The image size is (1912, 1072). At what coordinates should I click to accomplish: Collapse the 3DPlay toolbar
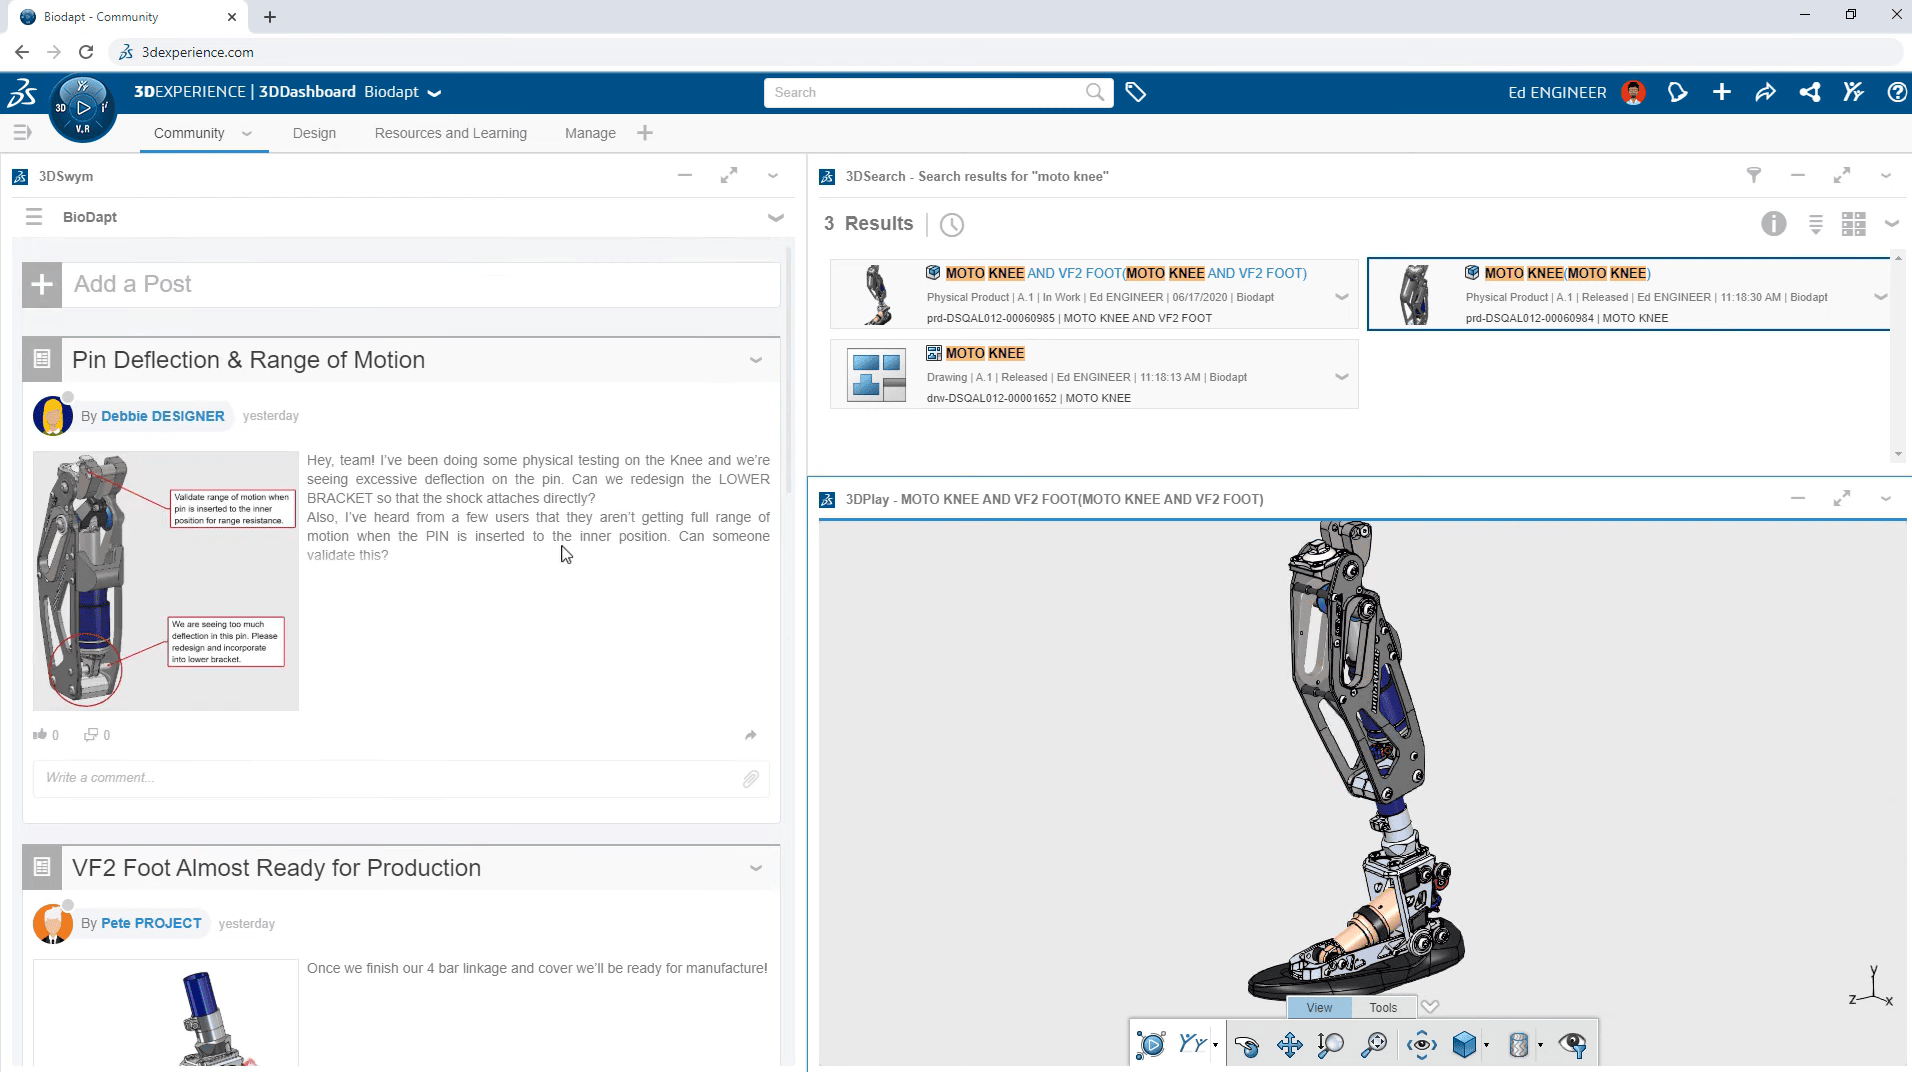(x=1430, y=1007)
